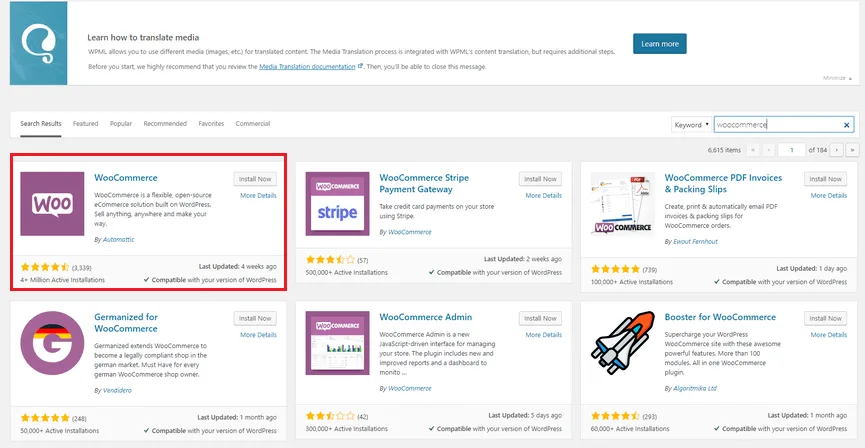Click author WooCommerce under WooCommerce Admin

(409, 388)
